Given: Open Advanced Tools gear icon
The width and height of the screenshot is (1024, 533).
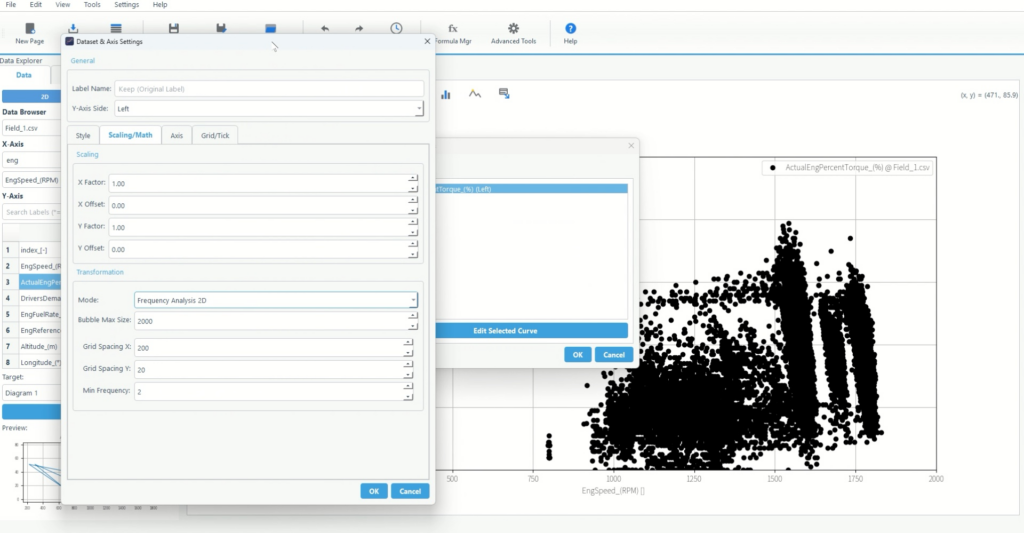Looking at the screenshot, I should coord(513,30).
